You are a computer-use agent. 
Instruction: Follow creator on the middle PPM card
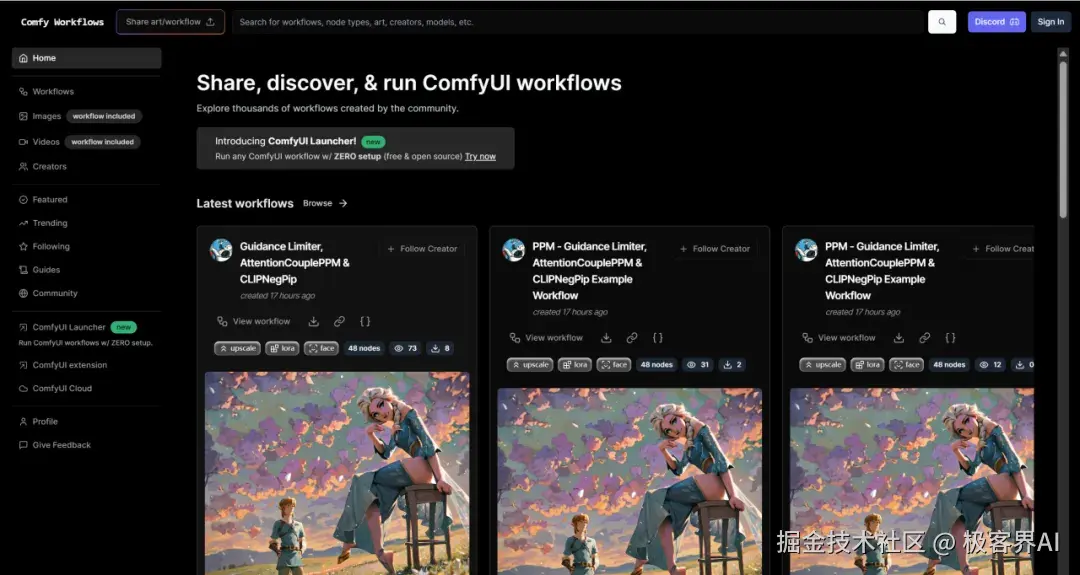[x=715, y=249]
